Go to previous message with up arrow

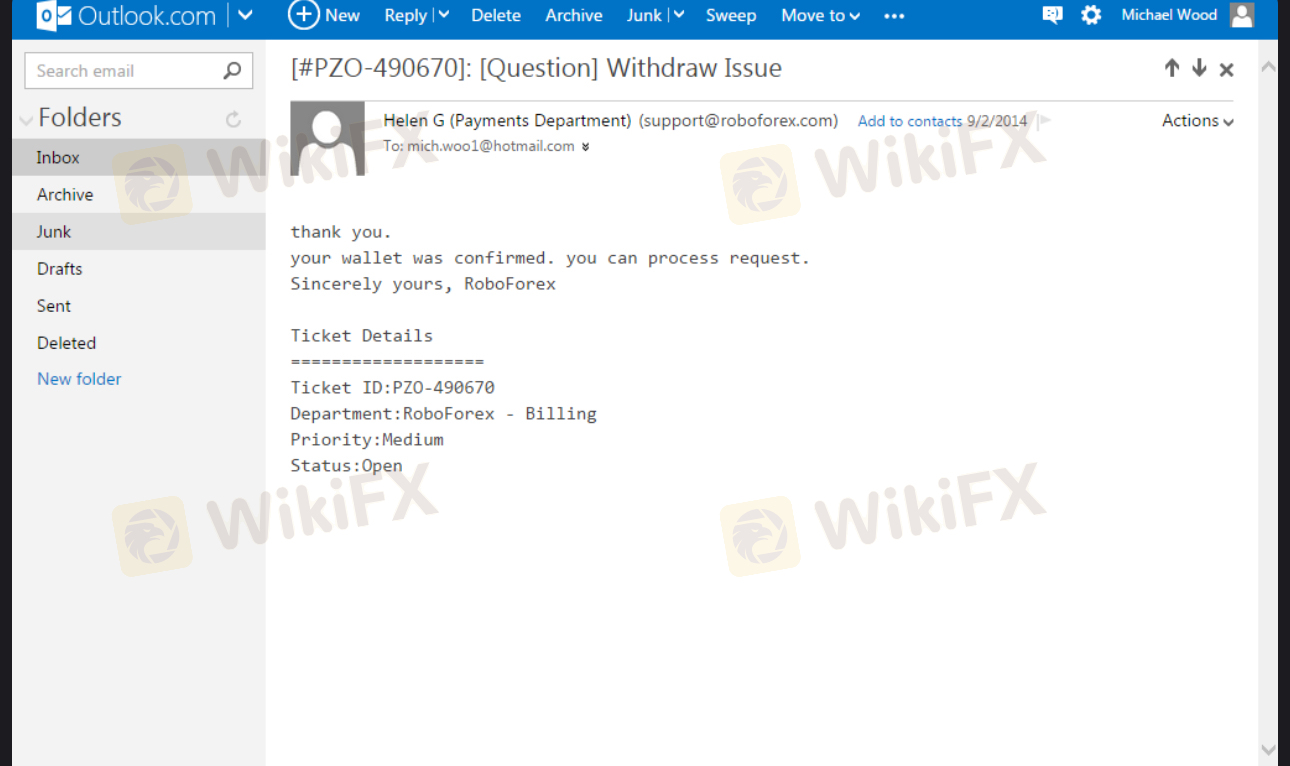pyautogui.click(x=1172, y=68)
